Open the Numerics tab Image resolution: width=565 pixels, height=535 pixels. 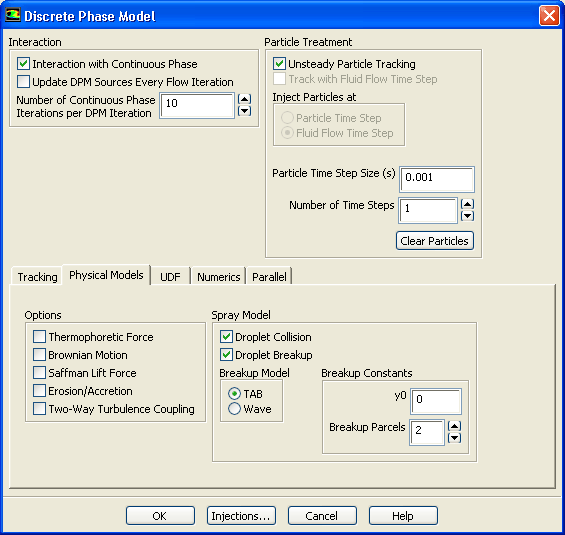pos(218,277)
